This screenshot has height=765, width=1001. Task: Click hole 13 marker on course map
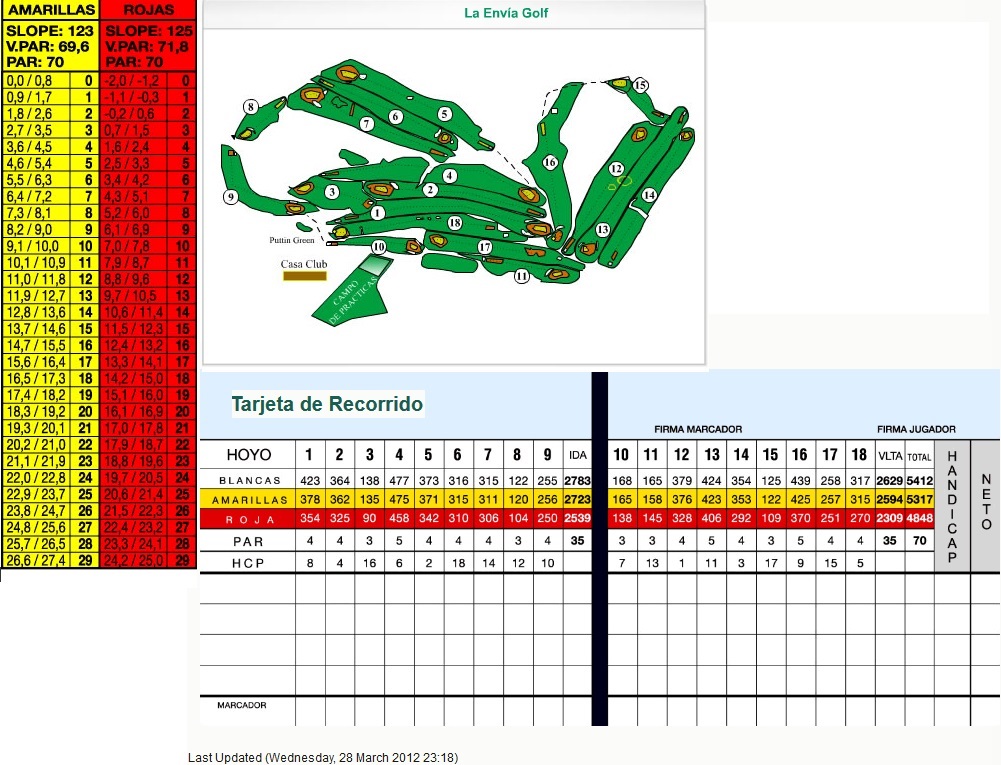coord(602,229)
